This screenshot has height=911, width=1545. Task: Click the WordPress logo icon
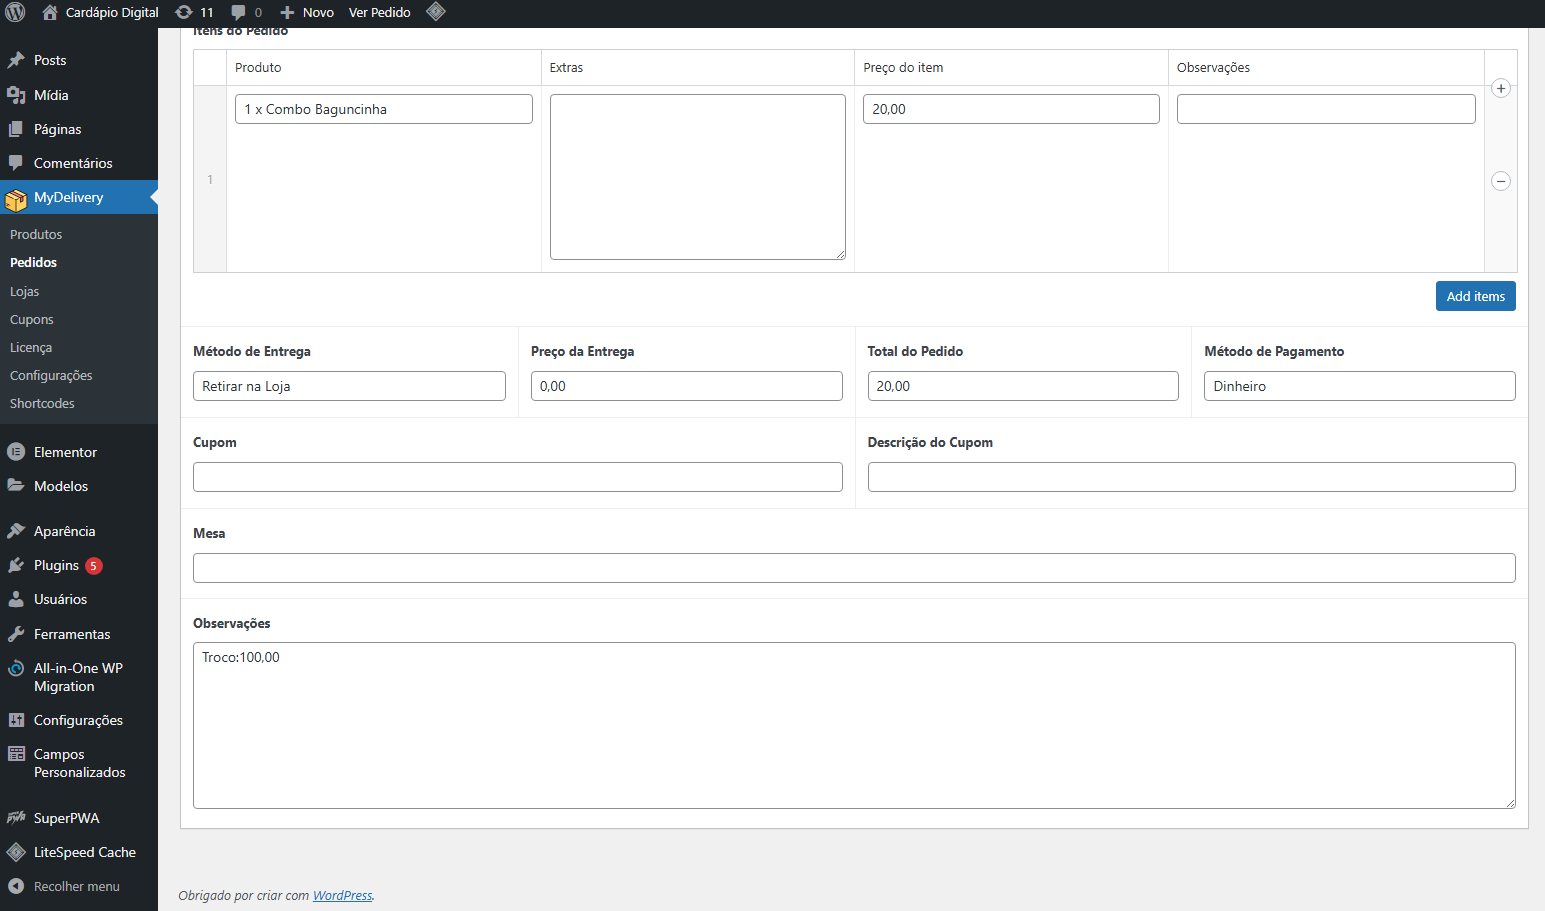(15, 12)
